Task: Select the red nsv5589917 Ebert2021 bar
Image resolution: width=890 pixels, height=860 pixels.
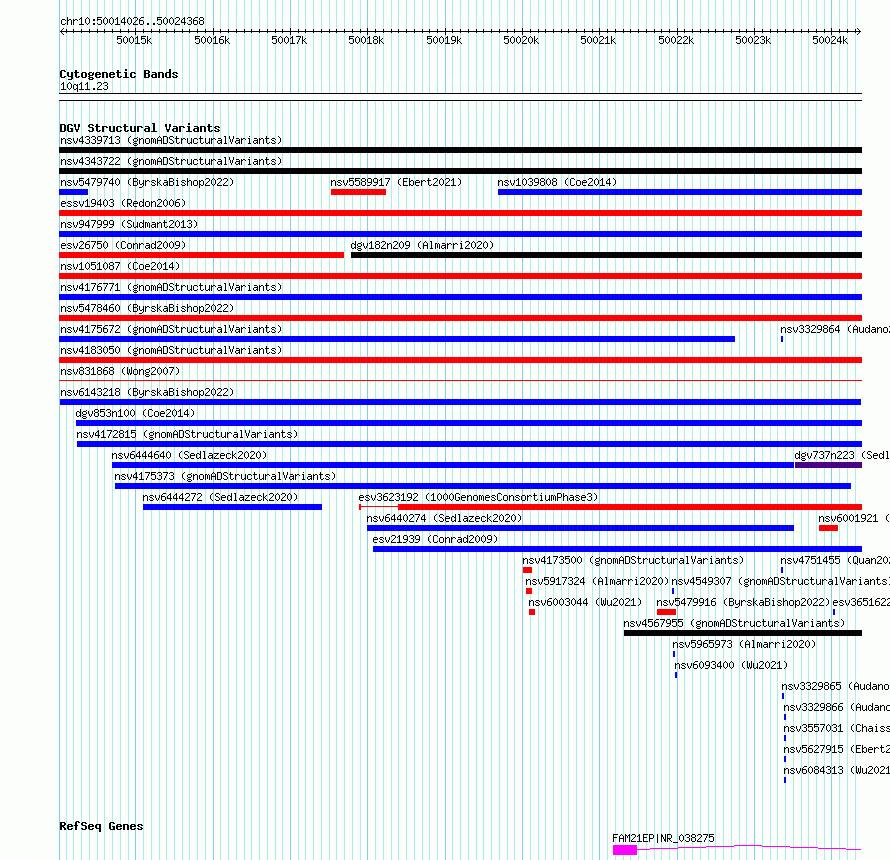Action: coord(358,192)
